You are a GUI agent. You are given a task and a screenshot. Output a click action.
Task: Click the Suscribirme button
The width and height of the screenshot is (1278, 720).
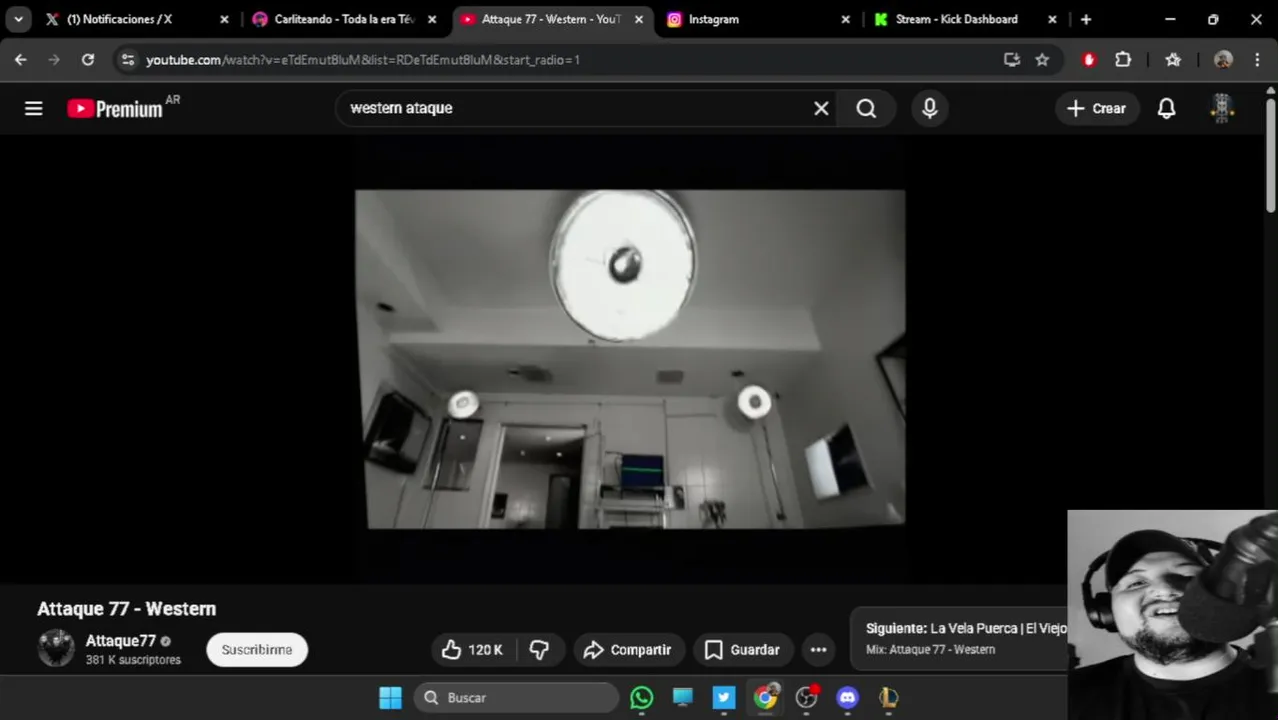(257, 650)
